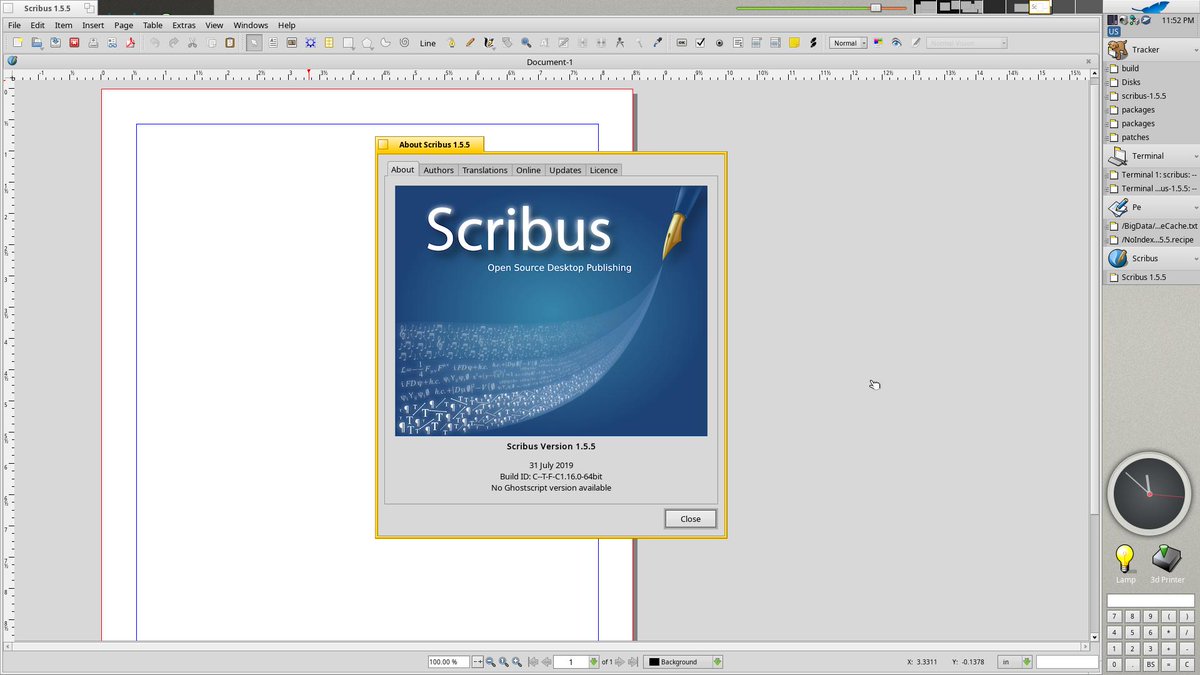Select the Eye Dropper tool
This screenshot has height=675, width=1200.
coord(657,43)
